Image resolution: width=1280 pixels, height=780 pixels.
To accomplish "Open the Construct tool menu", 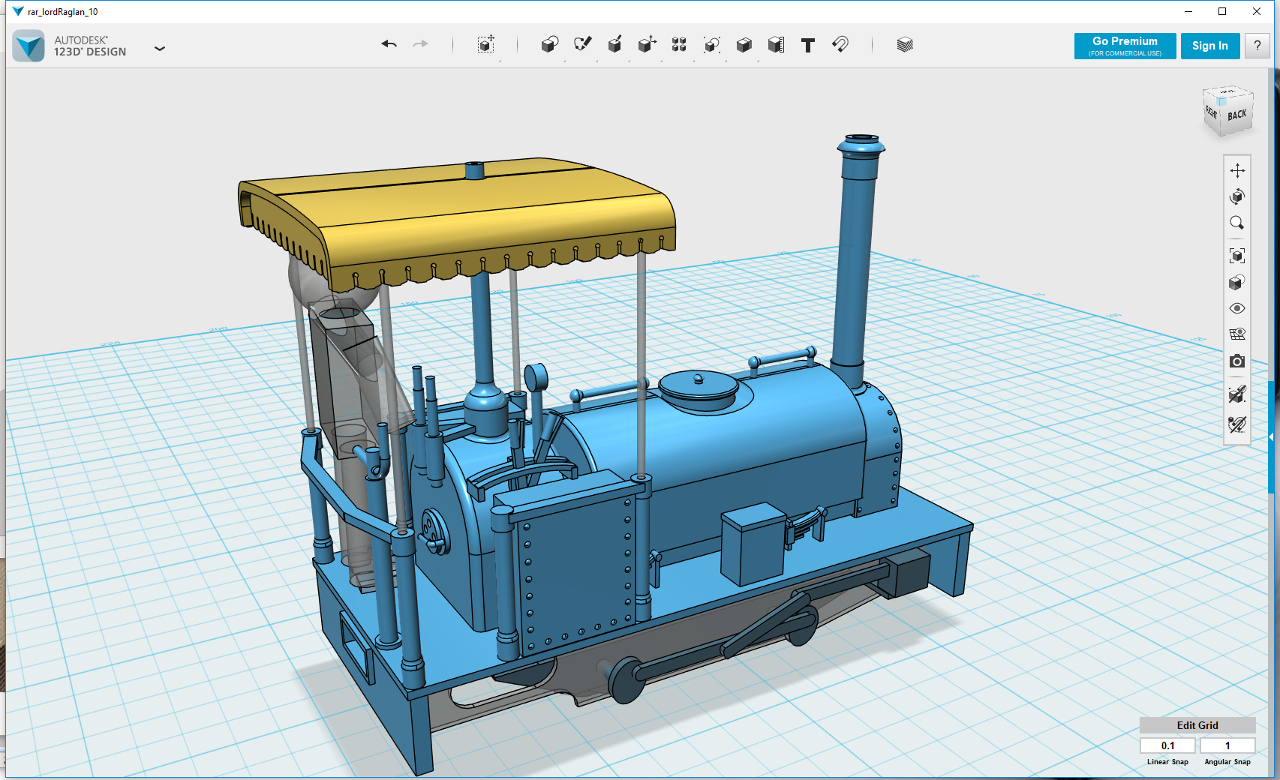I will (x=615, y=45).
